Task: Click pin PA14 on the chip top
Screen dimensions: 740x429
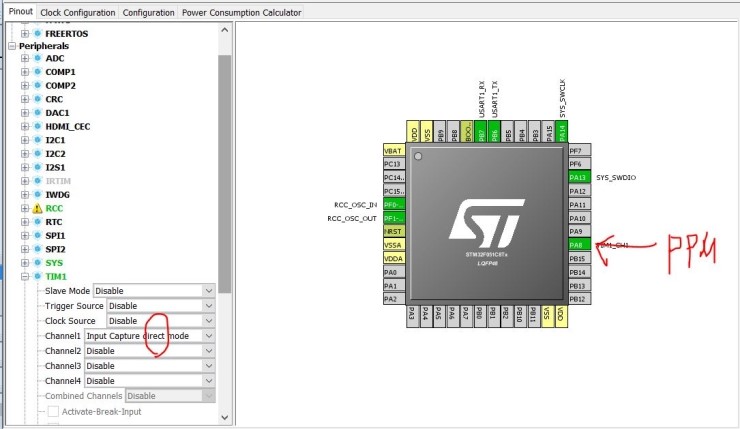Action: click(x=562, y=131)
